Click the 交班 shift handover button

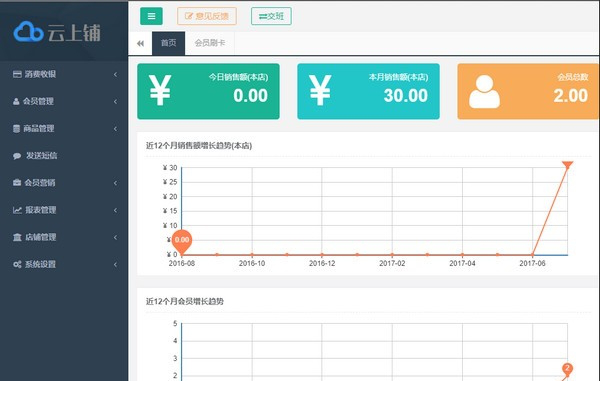pyautogui.click(x=271, y=16)
